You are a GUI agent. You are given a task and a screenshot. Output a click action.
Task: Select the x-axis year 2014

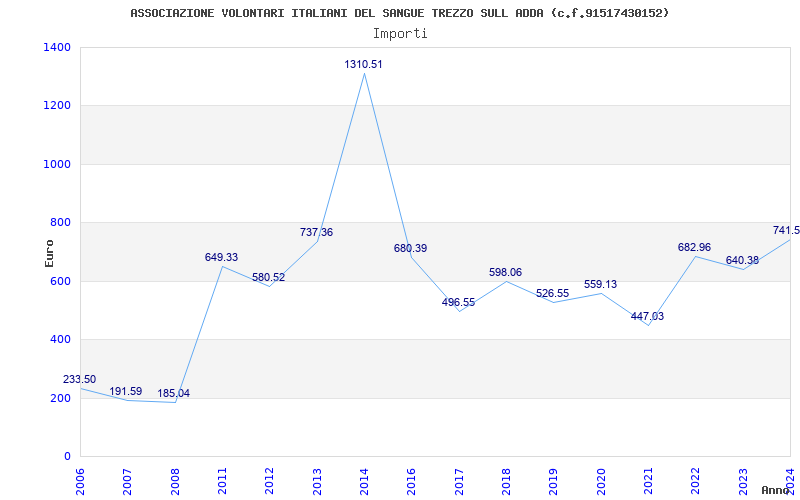coord(364,481)
